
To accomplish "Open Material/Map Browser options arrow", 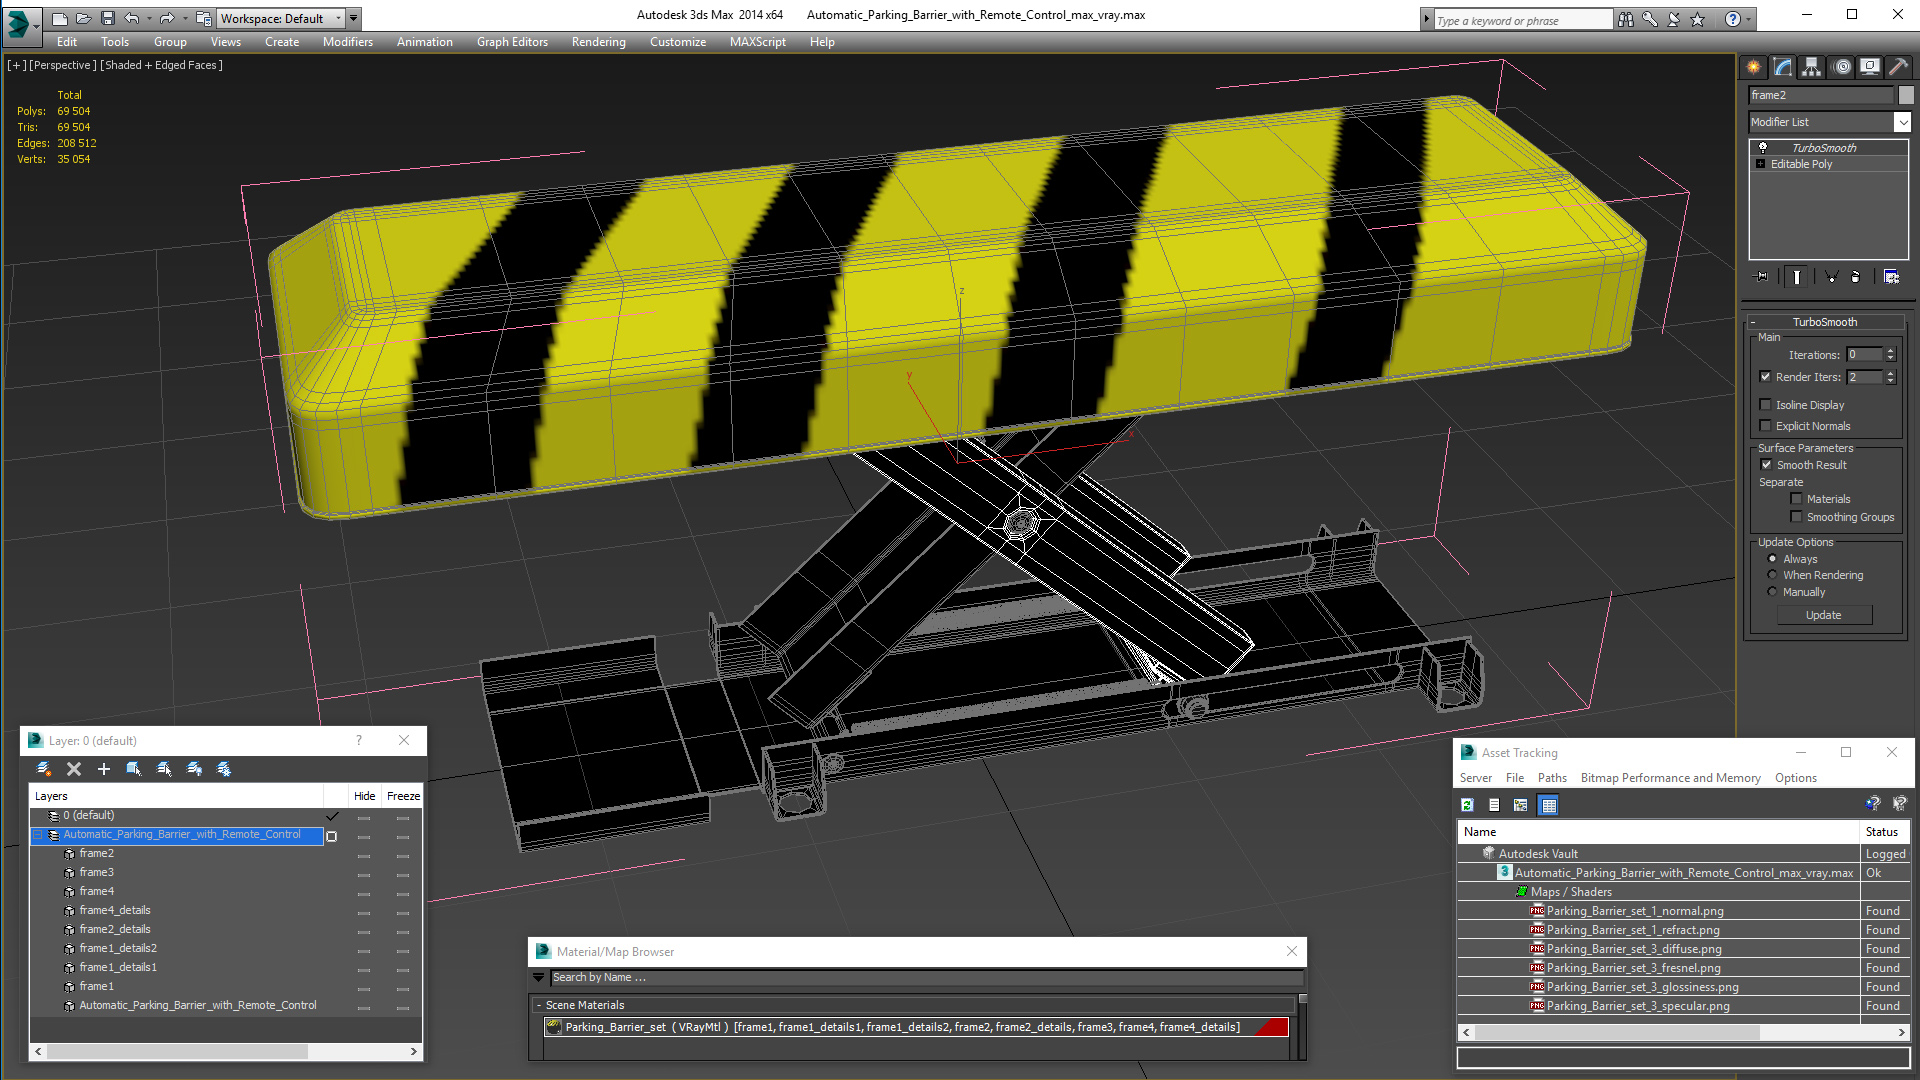I will (x=539, y=978).
